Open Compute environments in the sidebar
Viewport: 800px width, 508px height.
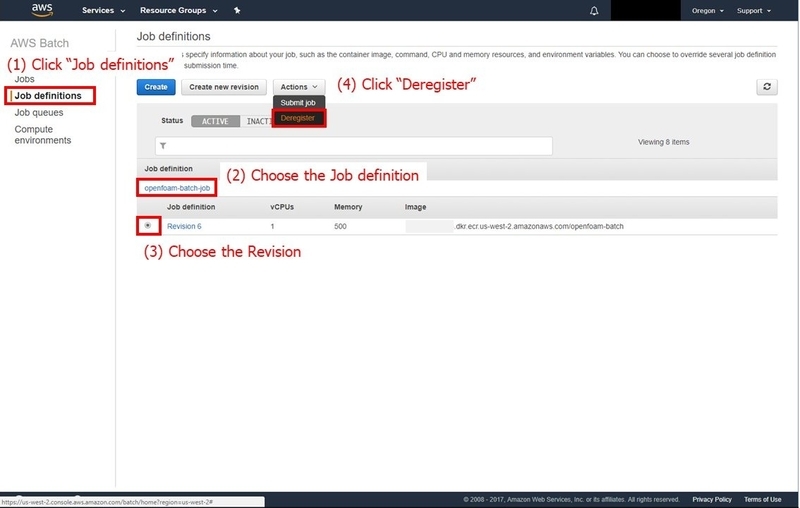43,135
